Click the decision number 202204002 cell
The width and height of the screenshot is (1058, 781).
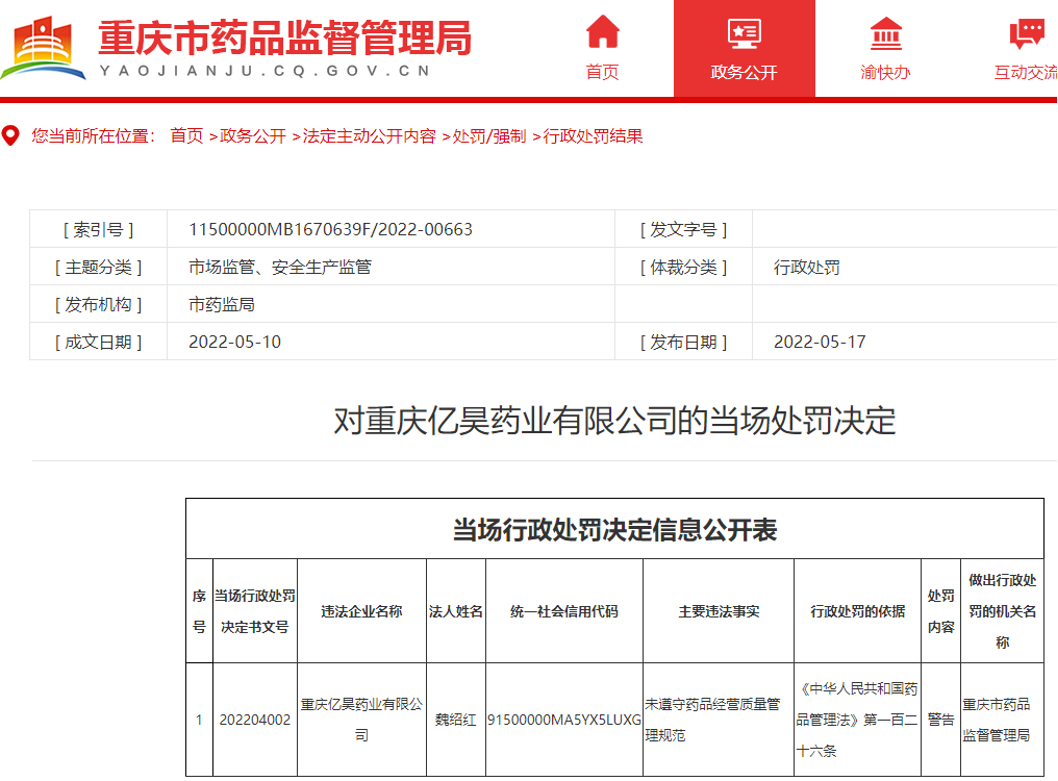254,720
